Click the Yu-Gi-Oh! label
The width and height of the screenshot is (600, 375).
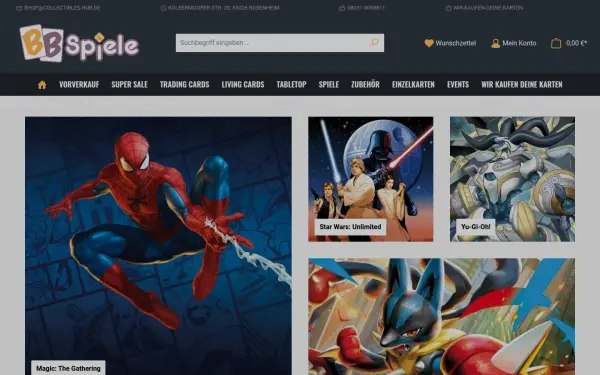(476, 227)
